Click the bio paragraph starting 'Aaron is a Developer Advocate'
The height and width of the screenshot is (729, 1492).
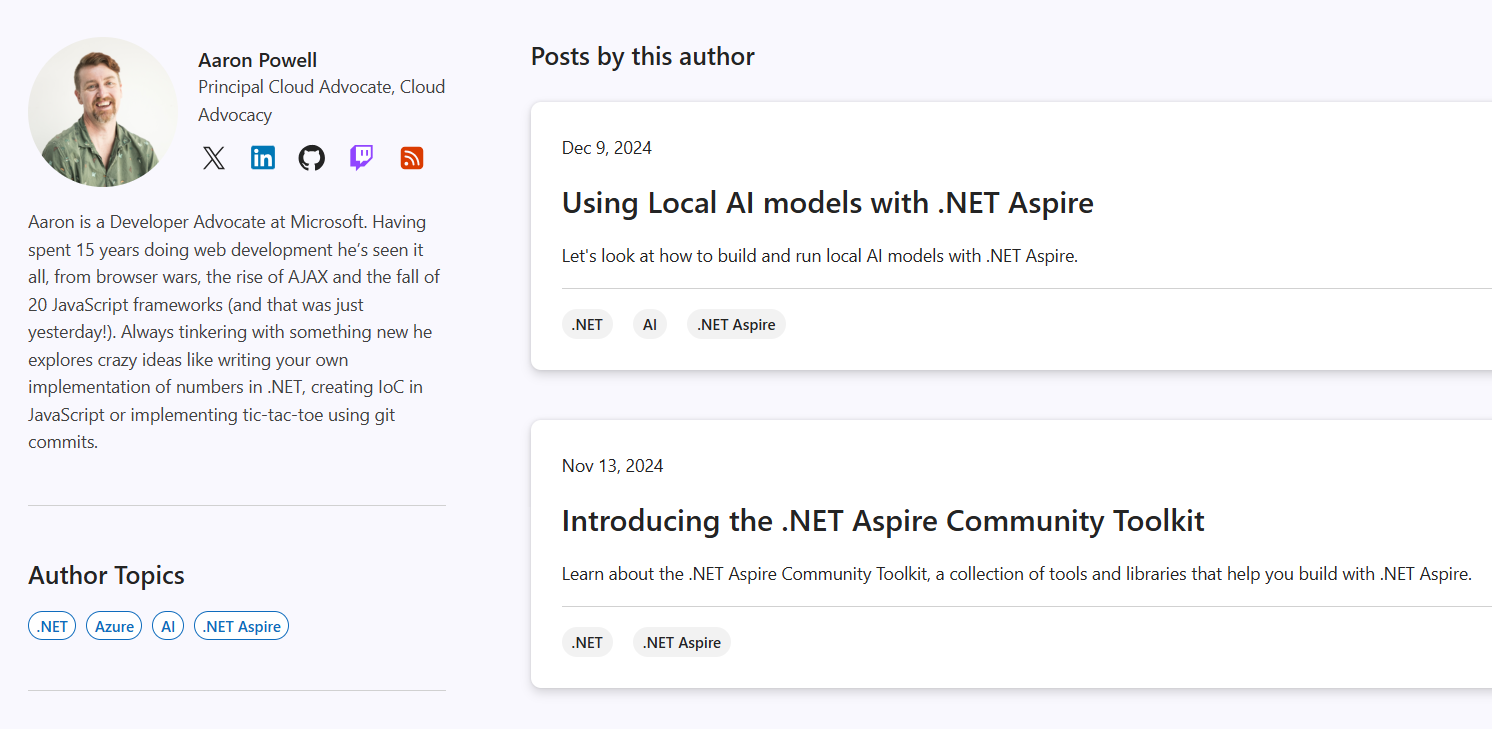[235, 331]
